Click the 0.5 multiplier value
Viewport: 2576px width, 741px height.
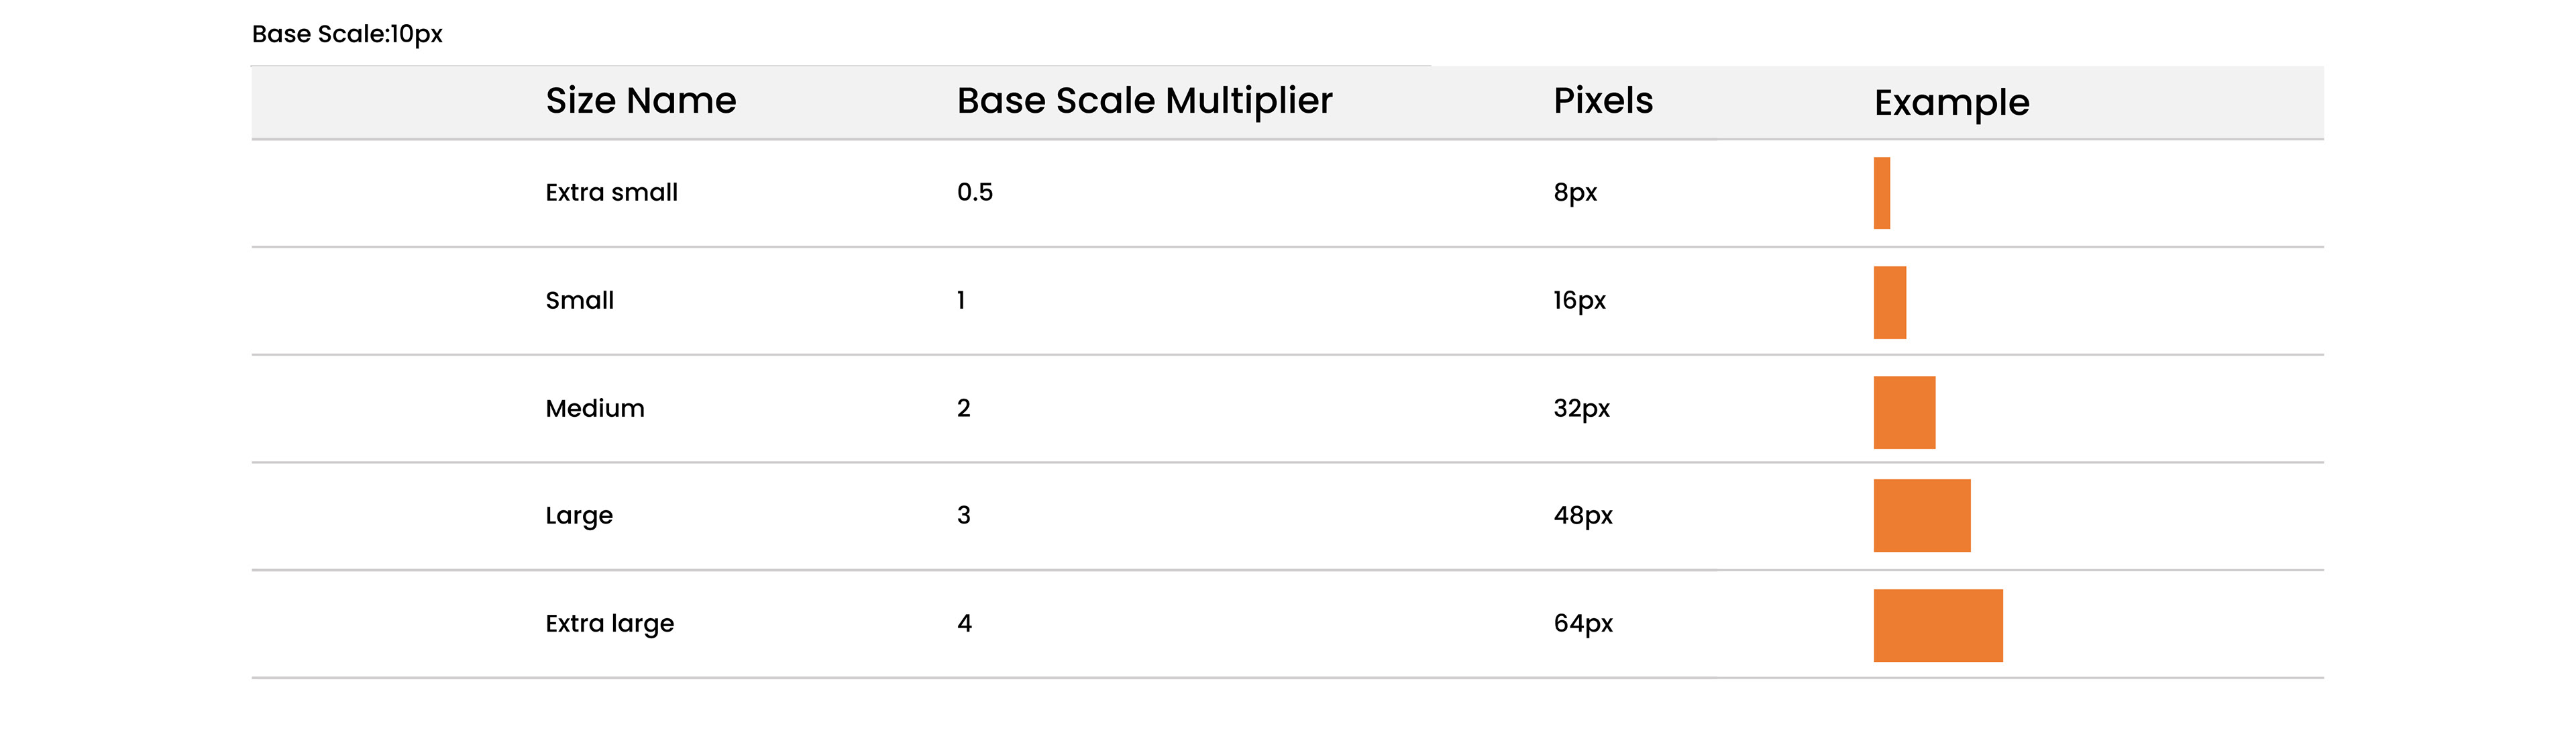(x=974, y=192)
